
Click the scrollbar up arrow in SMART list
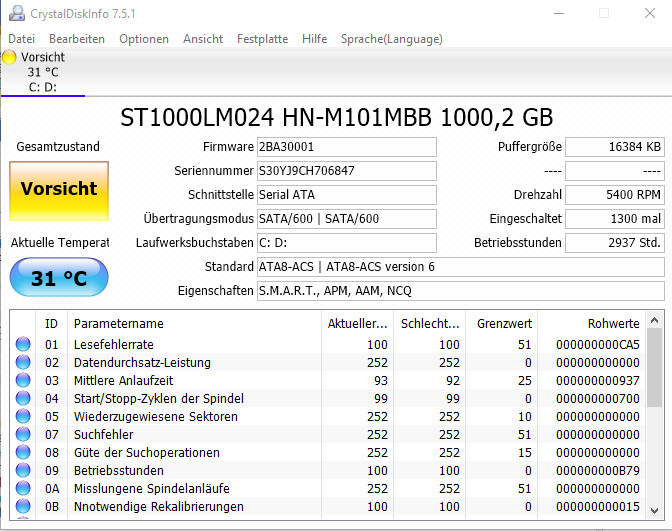[654, 320]
